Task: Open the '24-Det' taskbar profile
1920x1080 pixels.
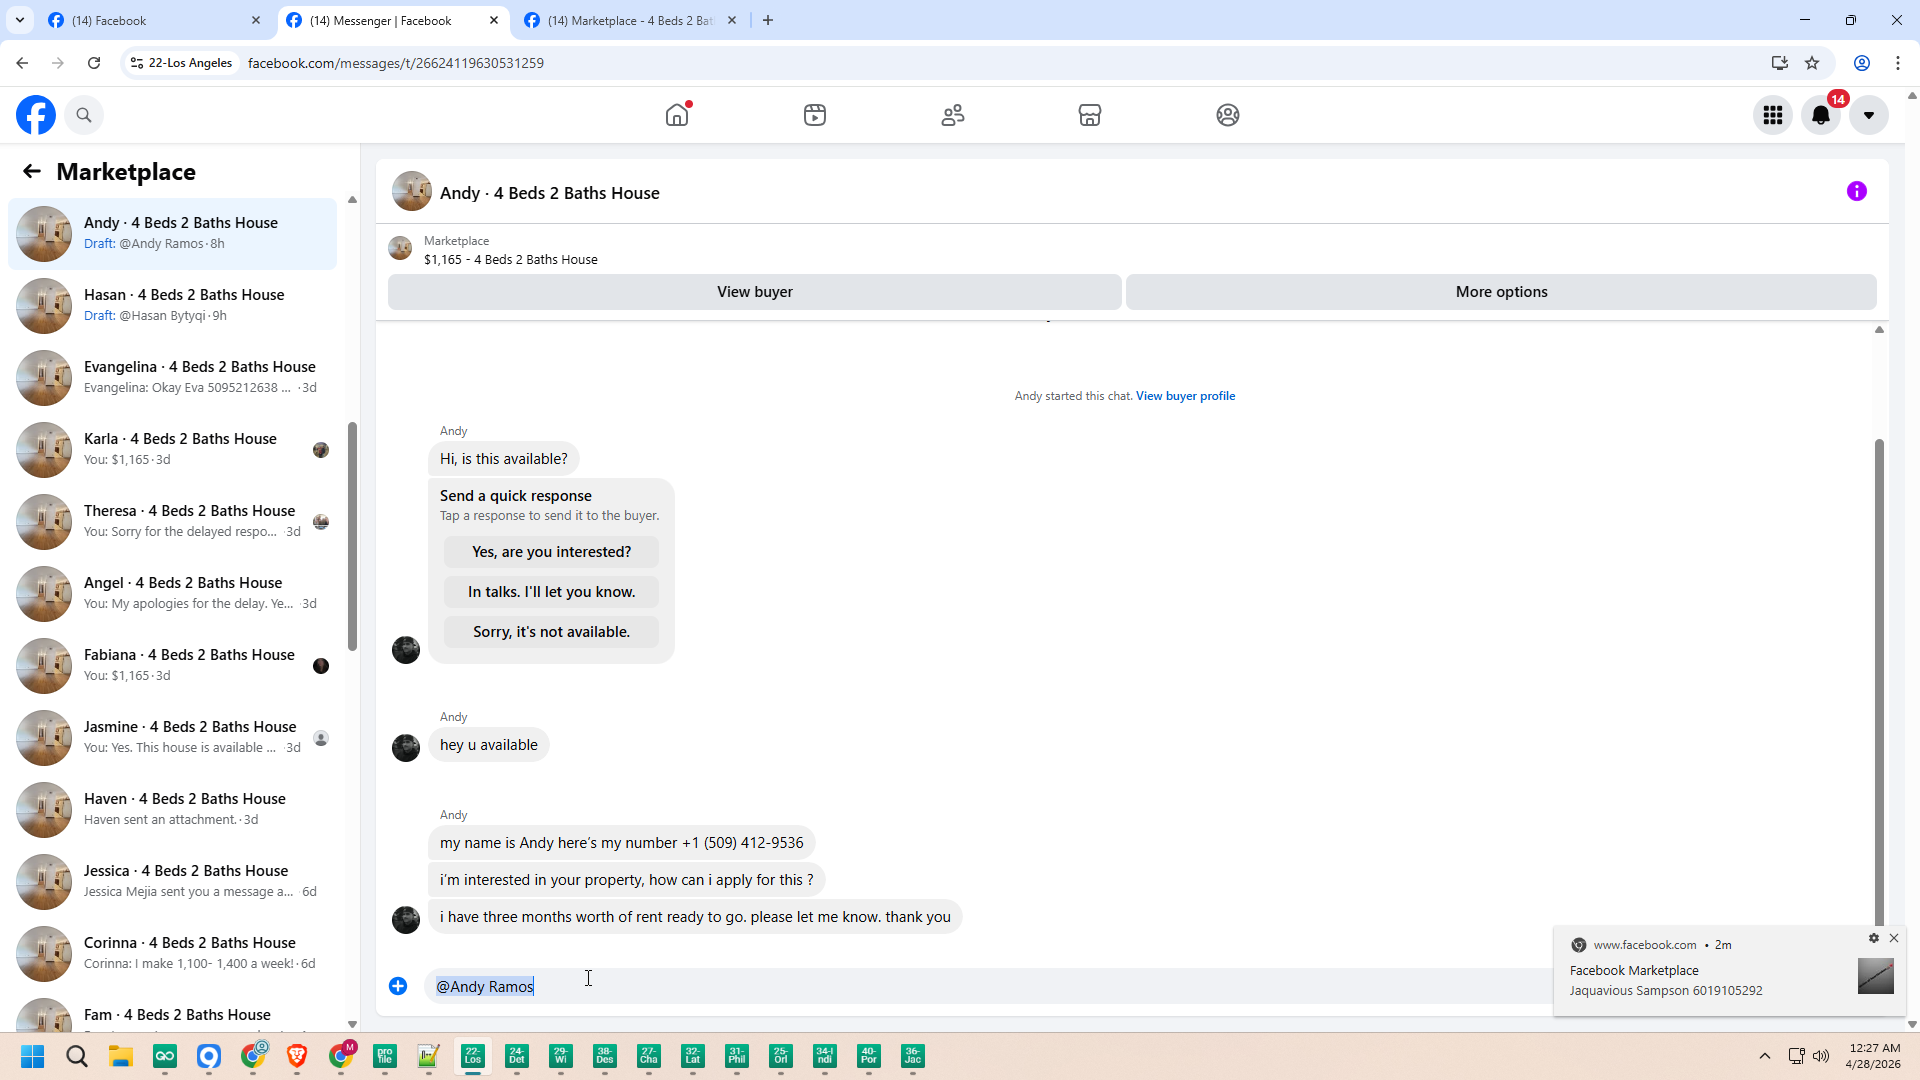Action: tap(517, 1056)
